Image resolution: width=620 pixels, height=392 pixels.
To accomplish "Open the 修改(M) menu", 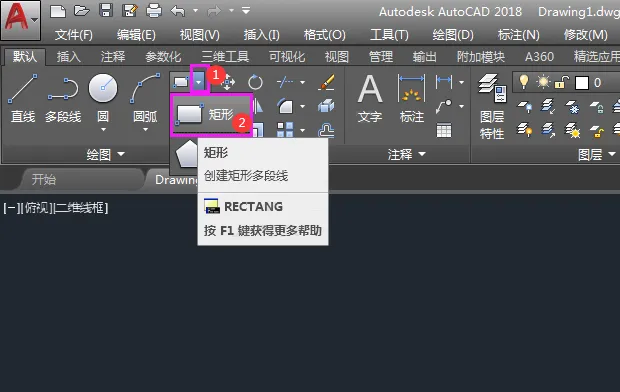I will coord(586,35).
